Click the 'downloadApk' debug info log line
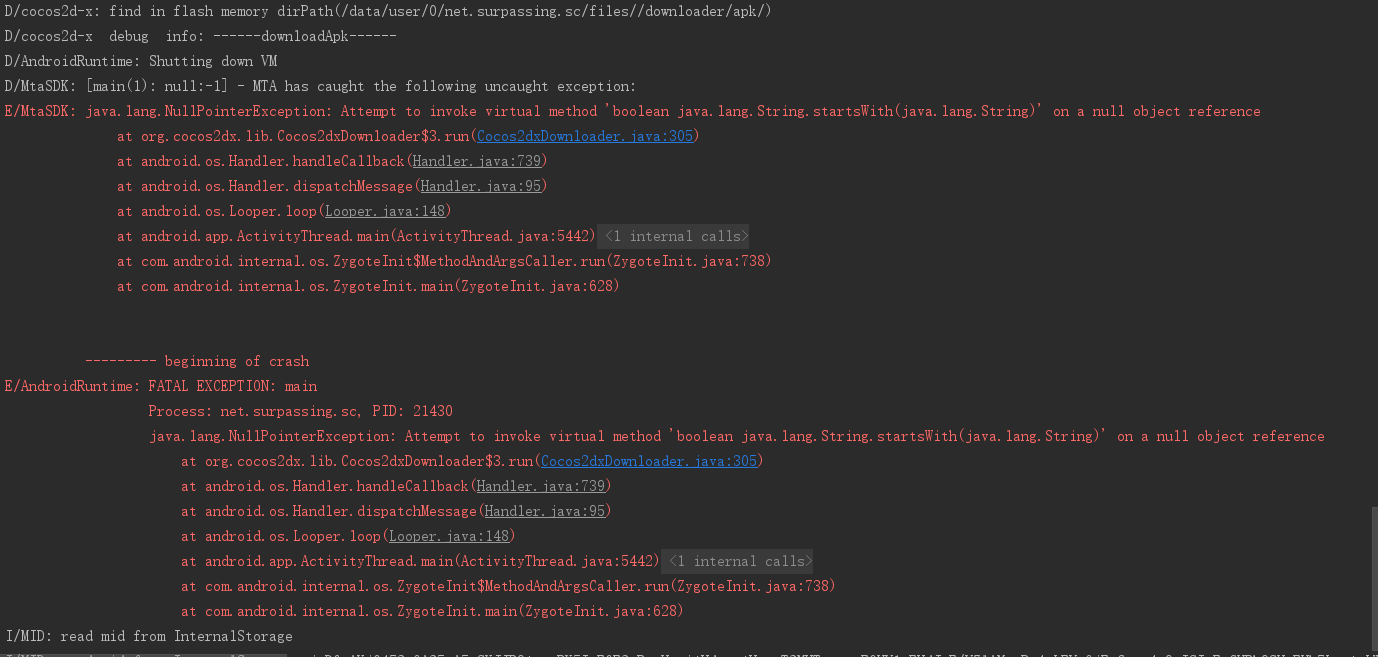Image resolution: width=1378 pixels, height=657 pixels. point(200,36)
